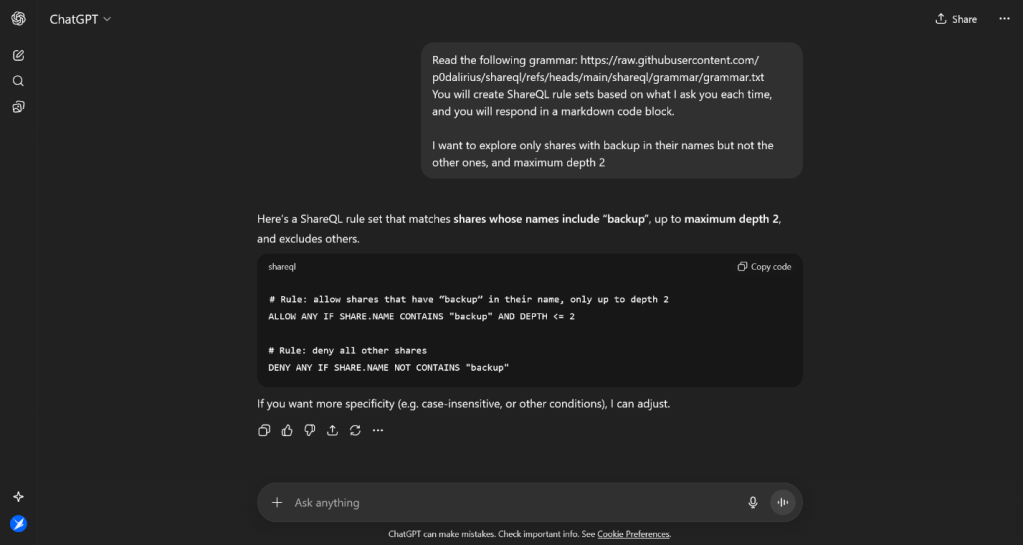Screen dimensions: 1023x545
Task: Give the response a thumbs up
Action: point(287,430)
